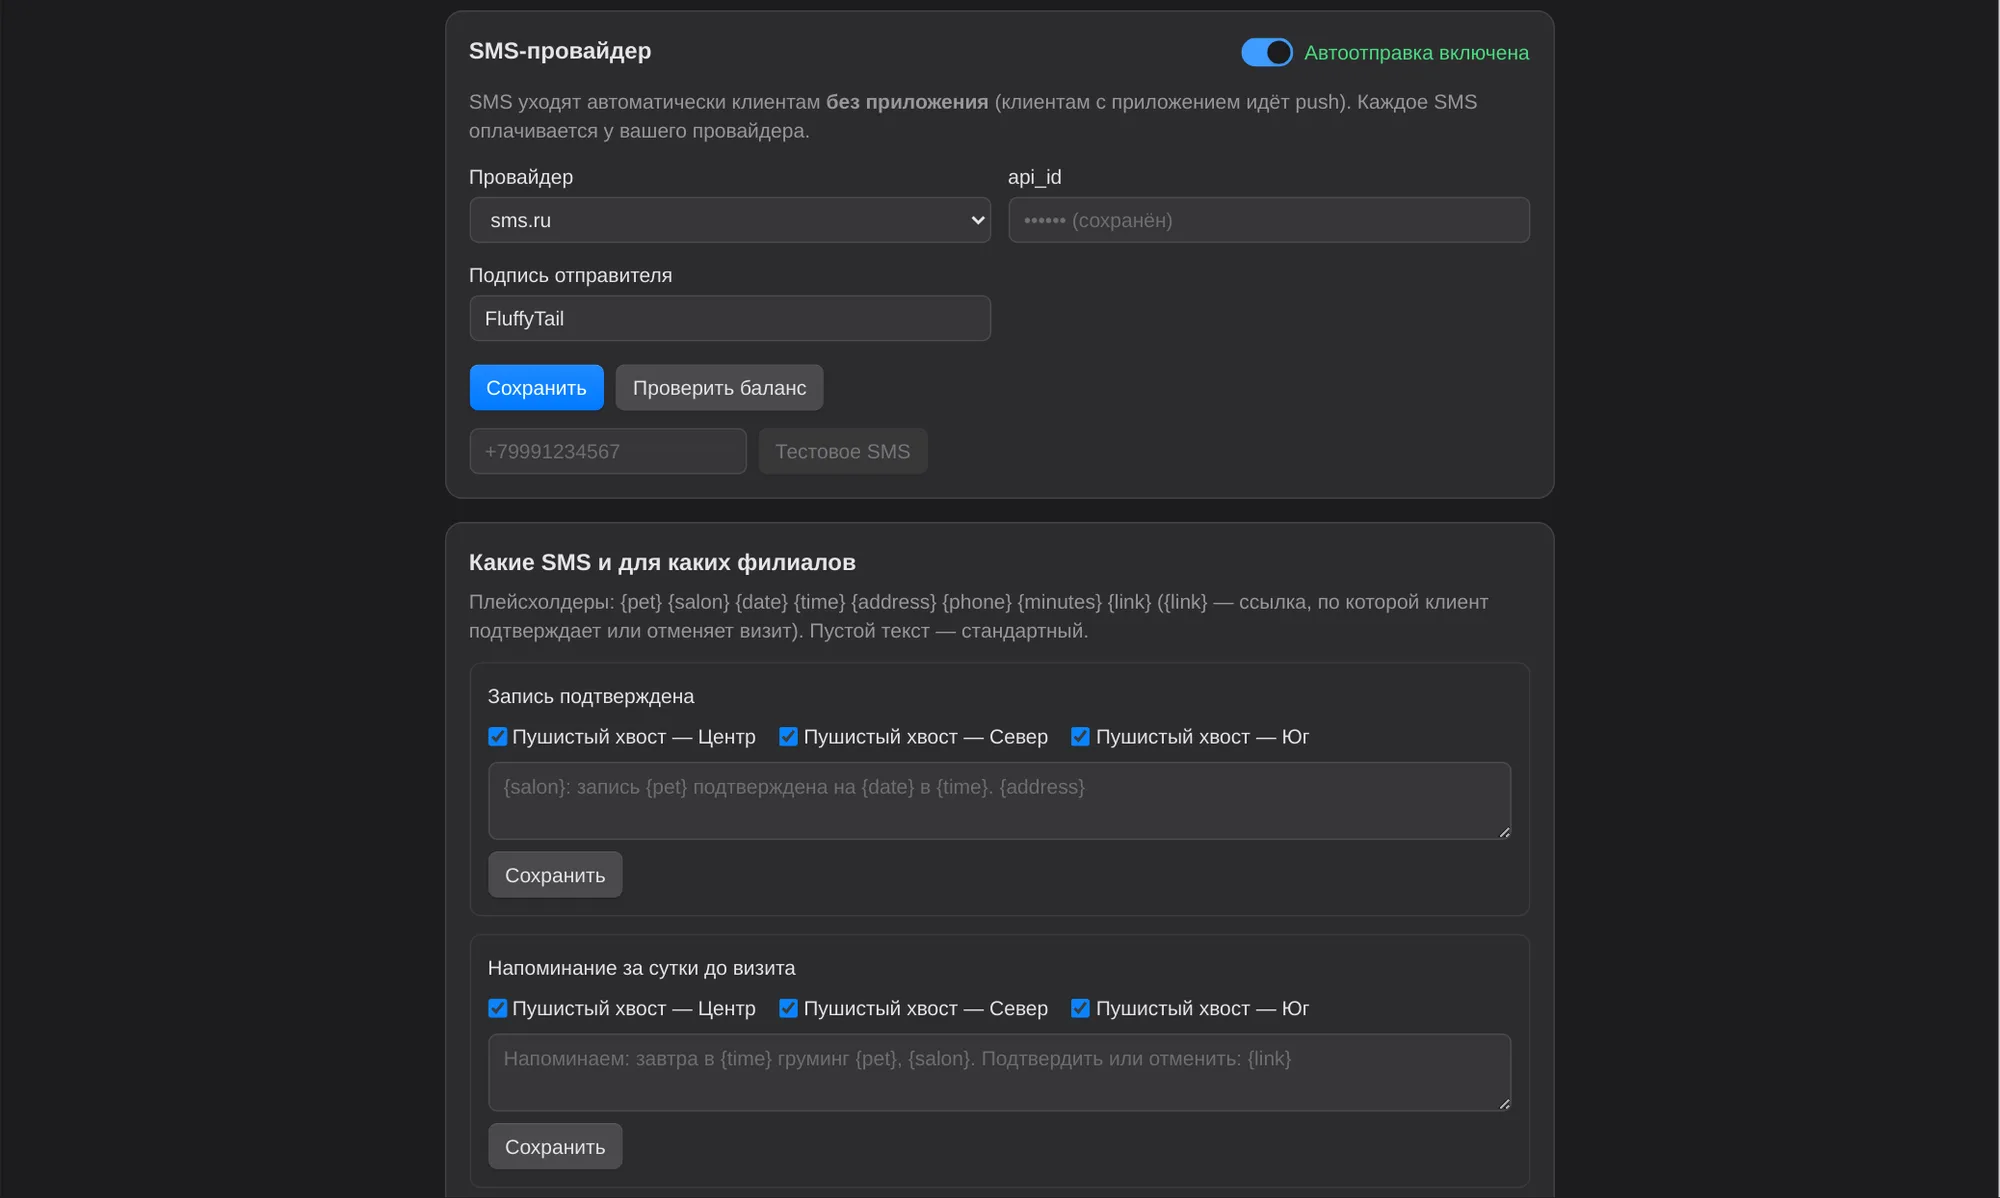
Task: Toggle the auto-send SMS switch
Action: point(1266,52)
